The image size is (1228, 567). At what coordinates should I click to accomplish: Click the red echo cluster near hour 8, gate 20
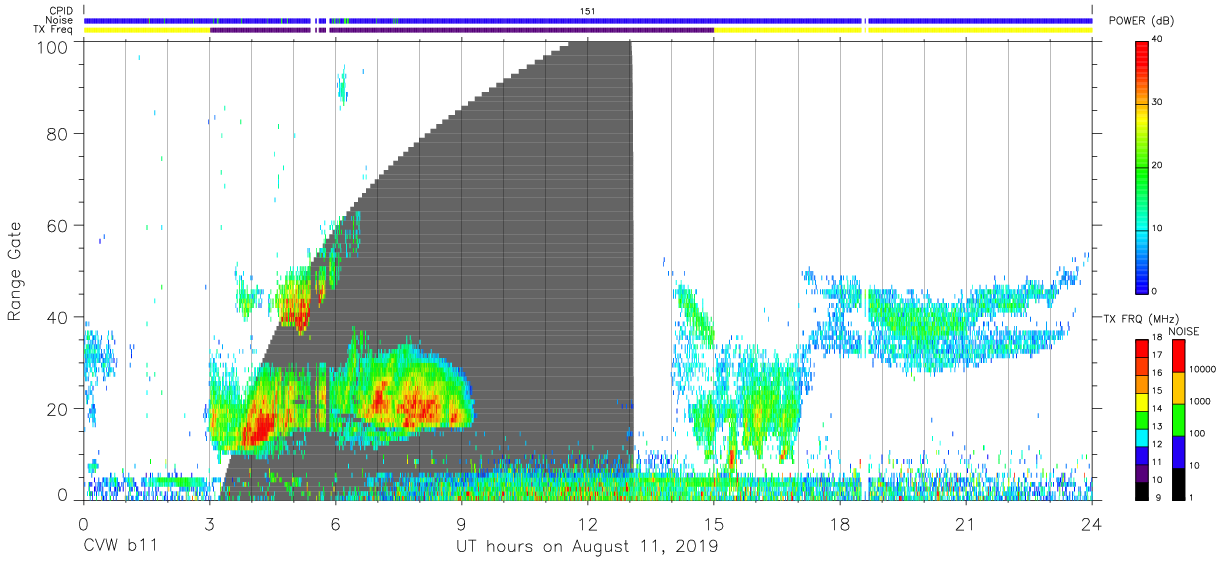tap(418, 406)
